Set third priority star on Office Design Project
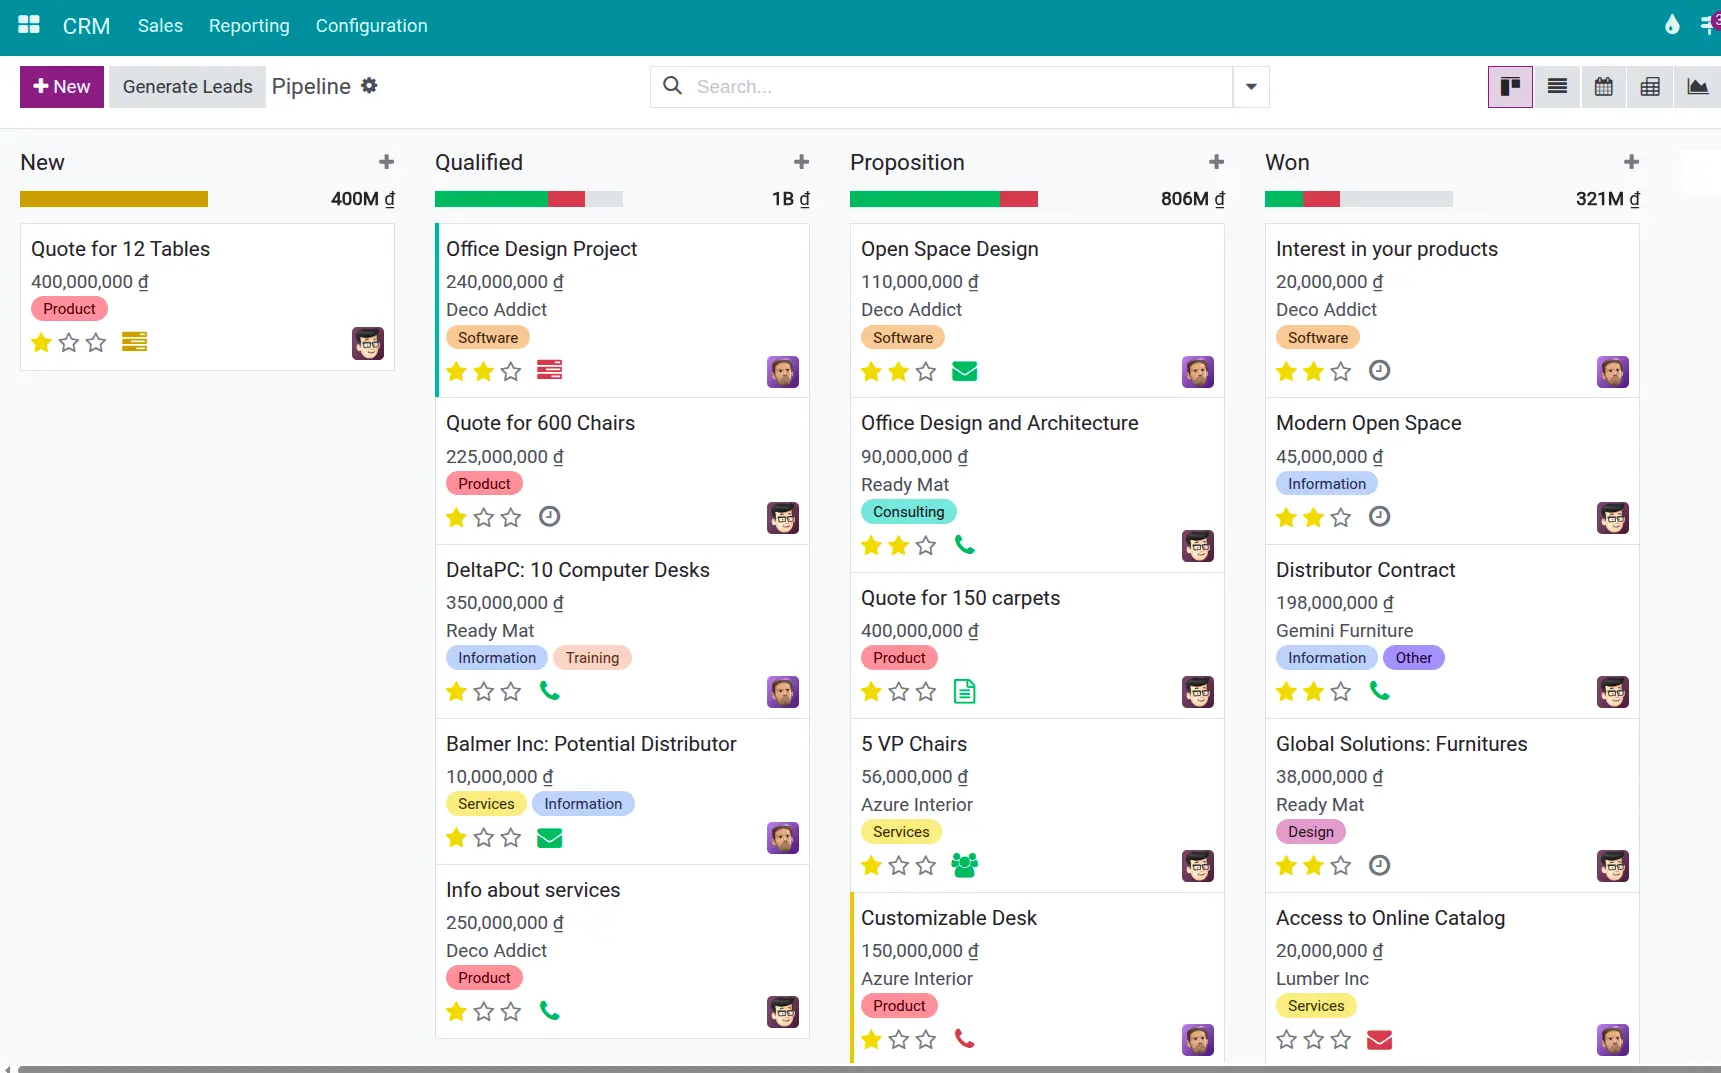Image resolution: width=1721 pixels, height=1073 pixels. pyautogui.click(x=511, y=372)
